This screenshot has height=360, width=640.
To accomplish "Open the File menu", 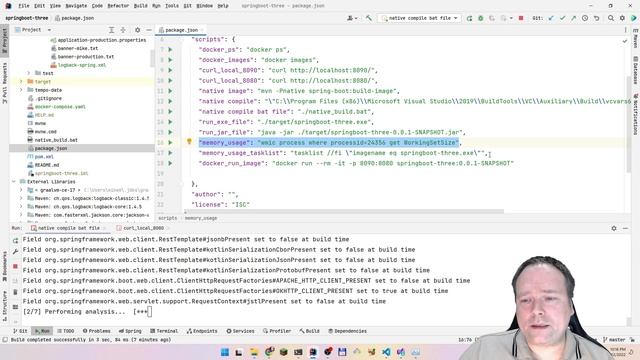I will 24,6.
